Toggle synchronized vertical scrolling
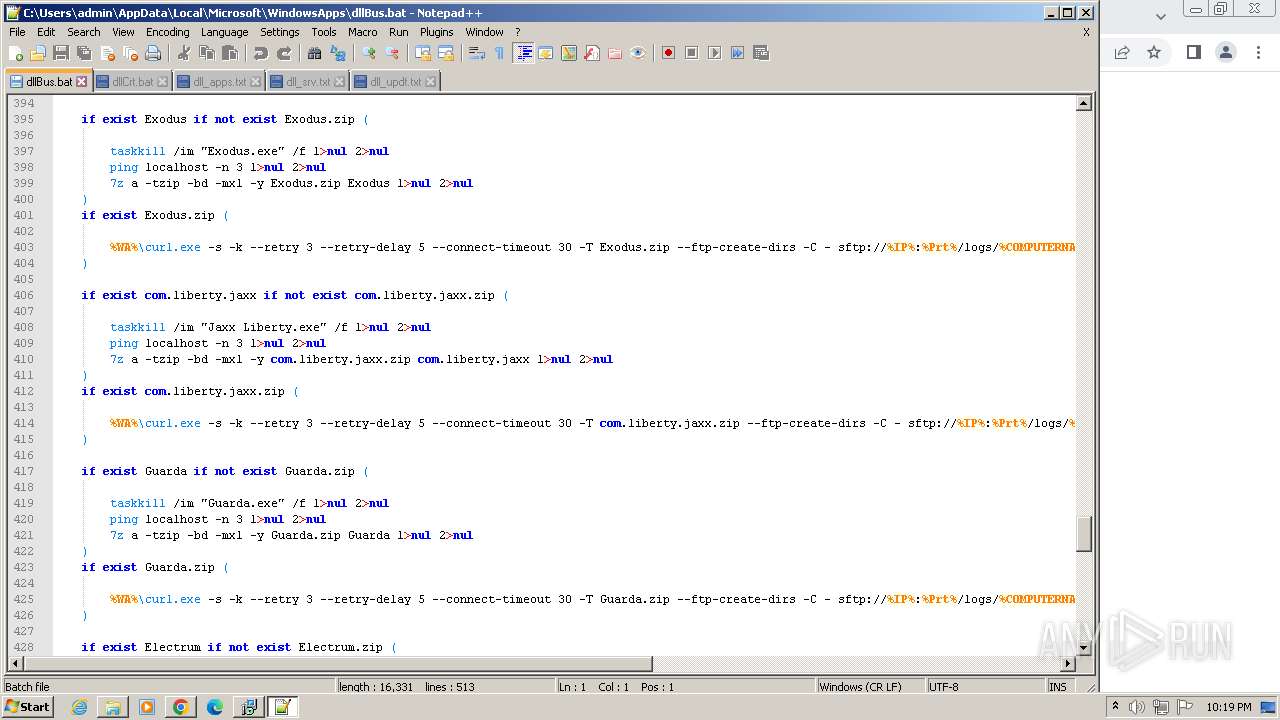 [x=423, y=53]
